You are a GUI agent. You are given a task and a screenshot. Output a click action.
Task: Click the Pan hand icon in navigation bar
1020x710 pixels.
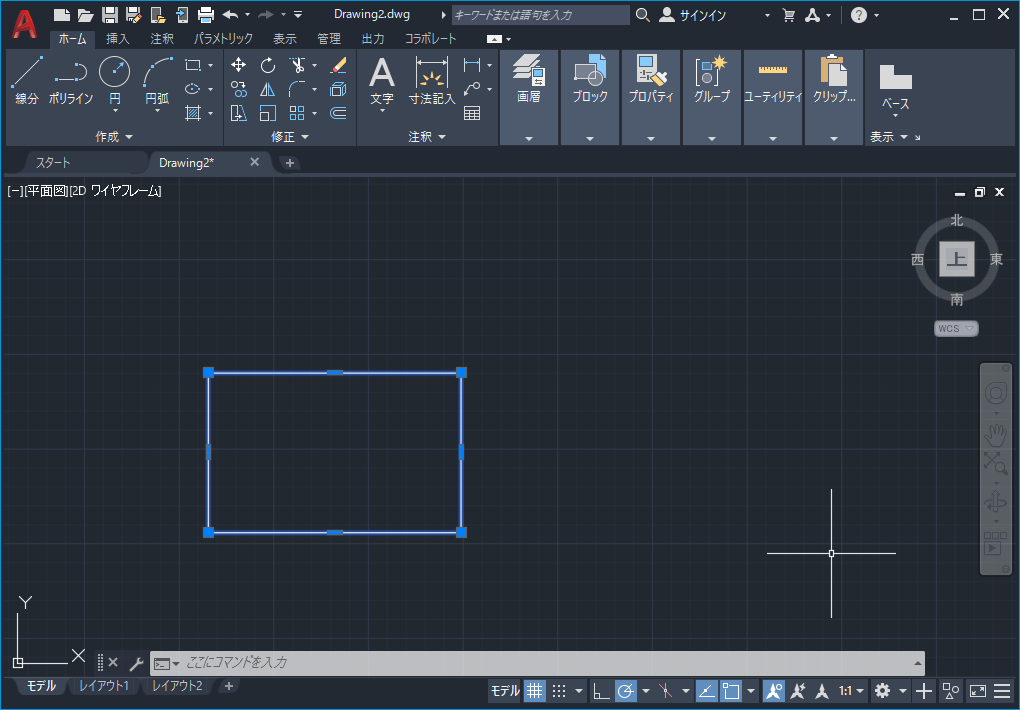[995, 434]
